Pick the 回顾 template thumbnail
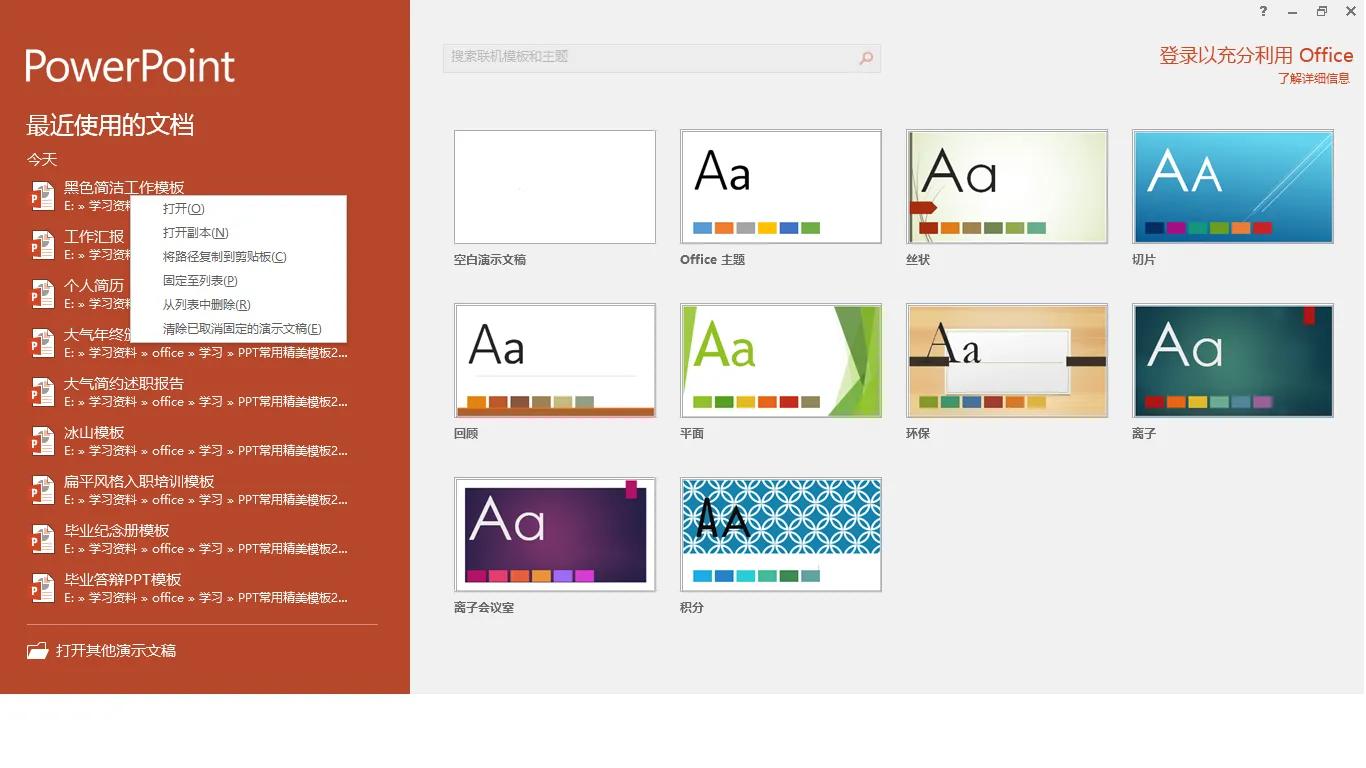Image resolution: width=1366 pixels, height=768 pixels. (555, 361)
